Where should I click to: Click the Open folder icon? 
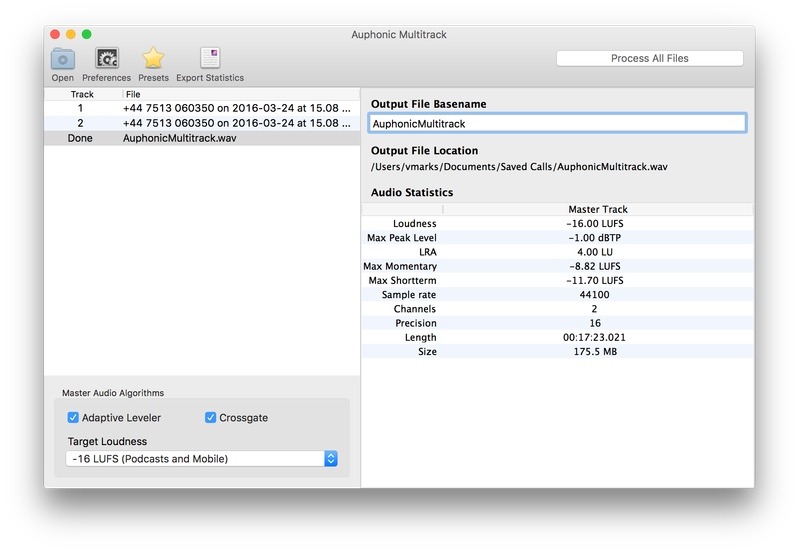point(63,59)
